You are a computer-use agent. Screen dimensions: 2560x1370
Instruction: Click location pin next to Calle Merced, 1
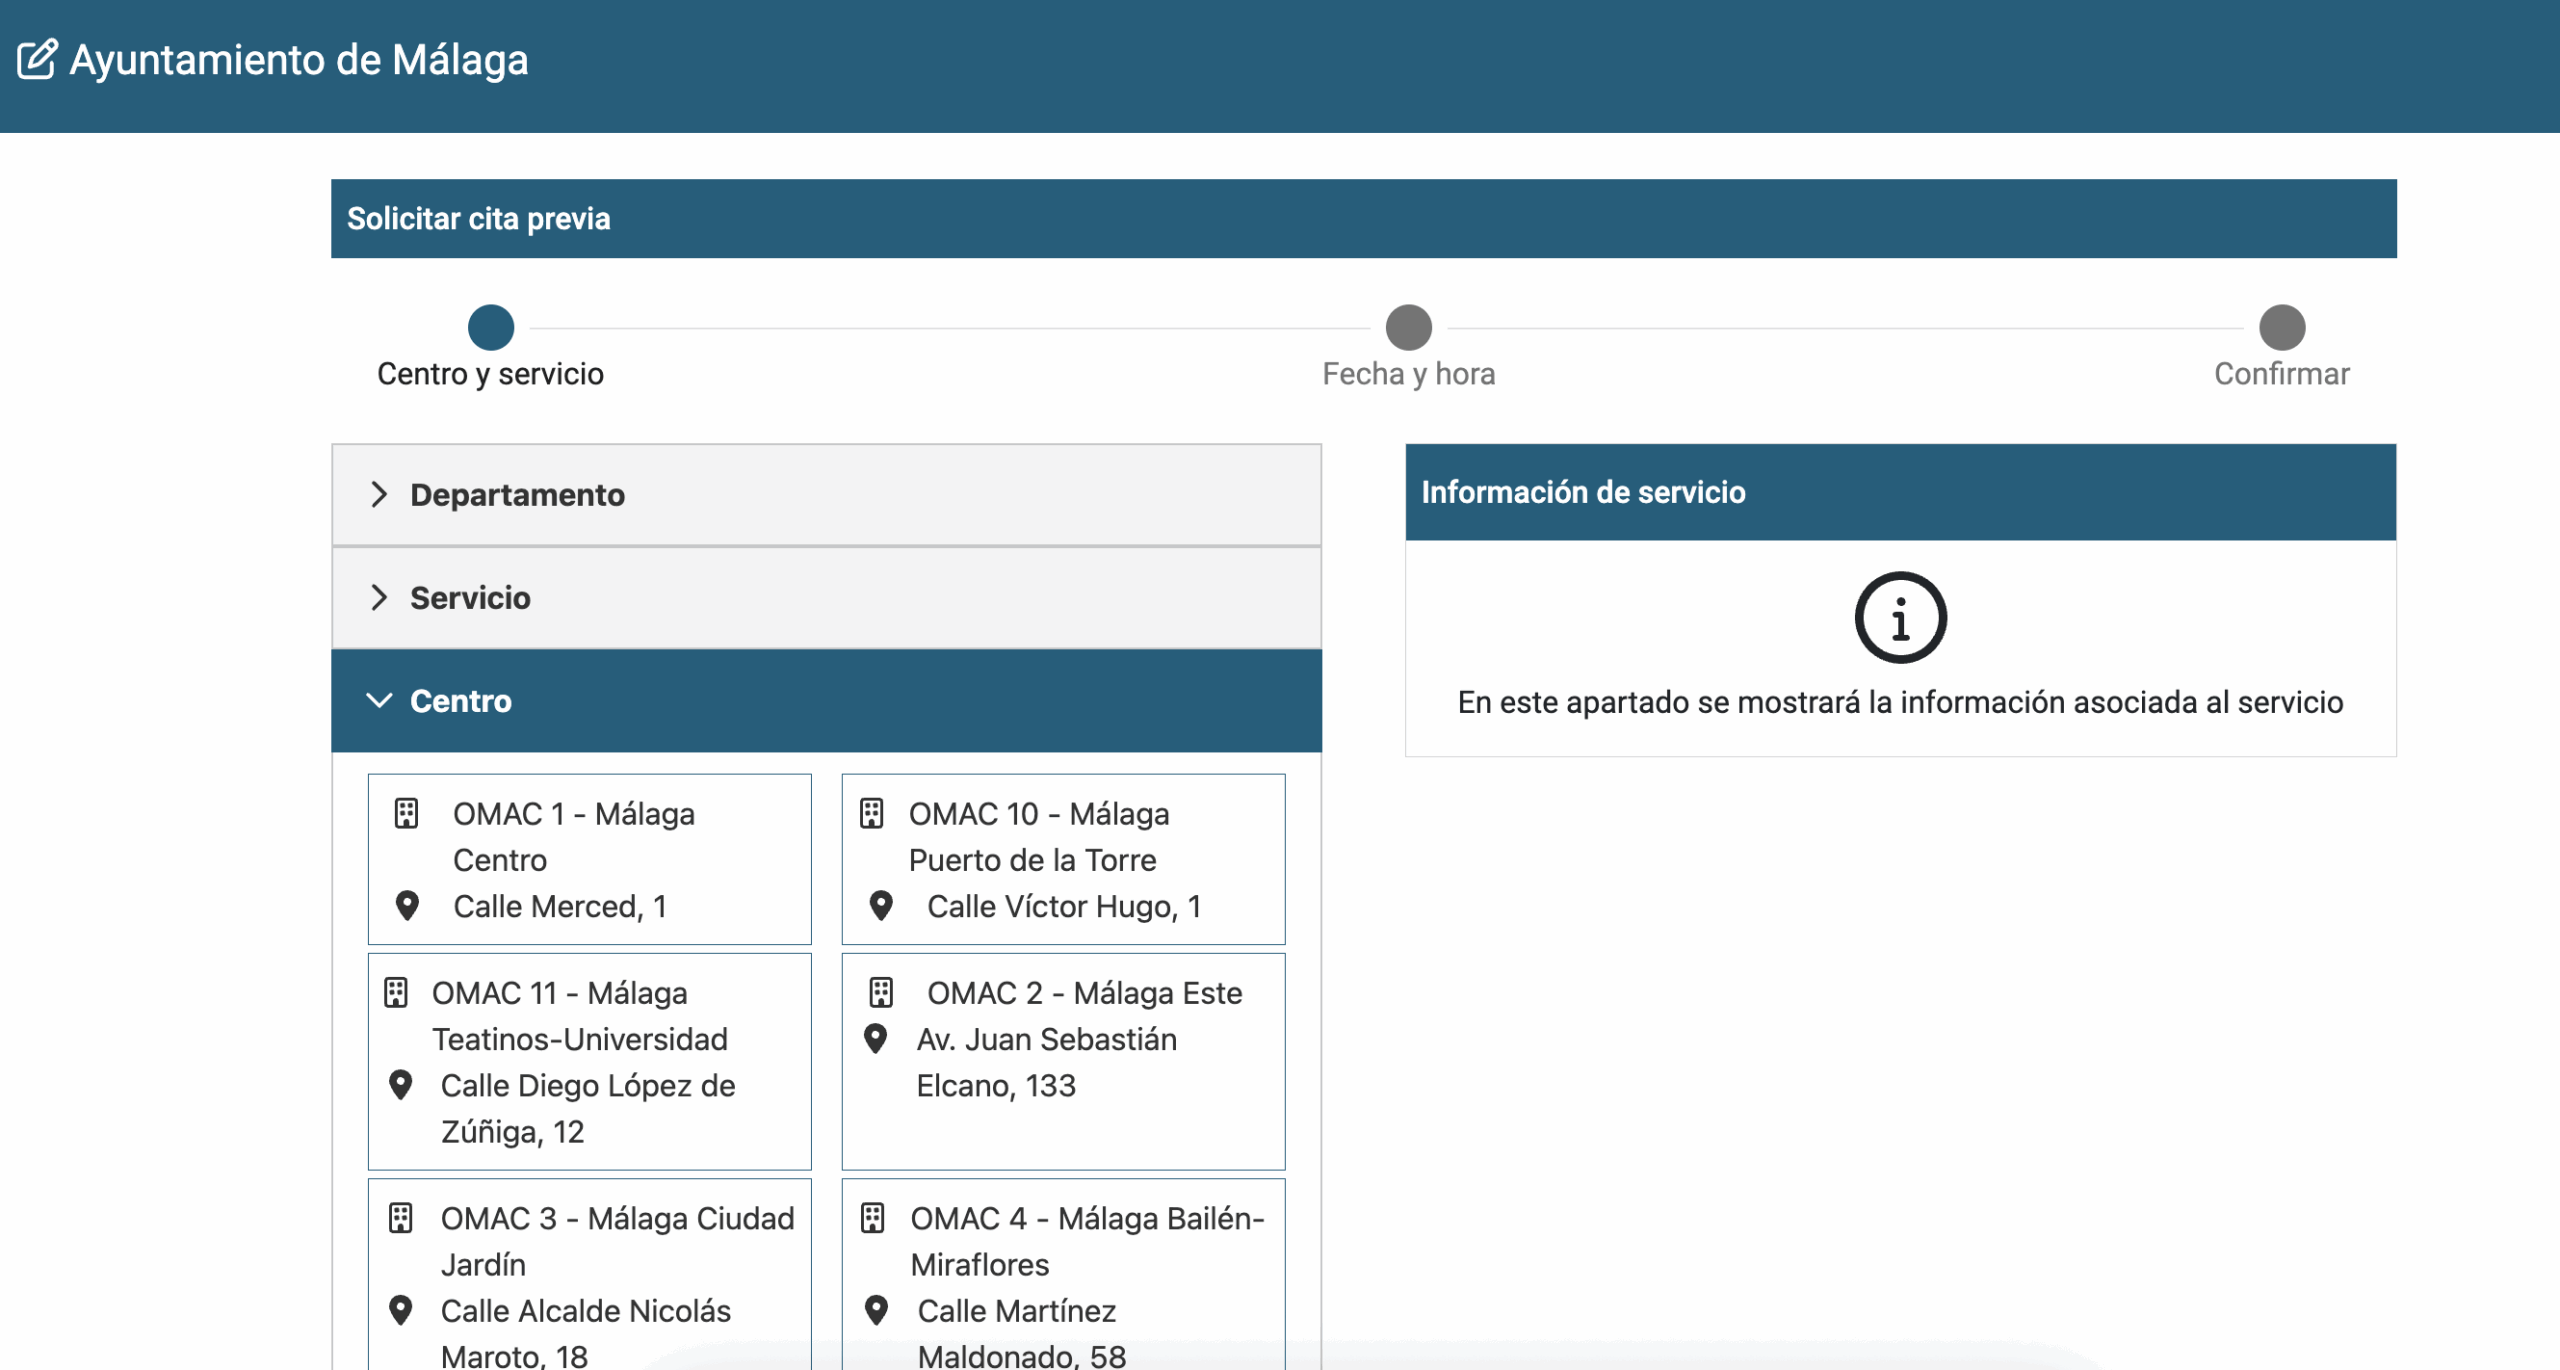click(407, 905)
